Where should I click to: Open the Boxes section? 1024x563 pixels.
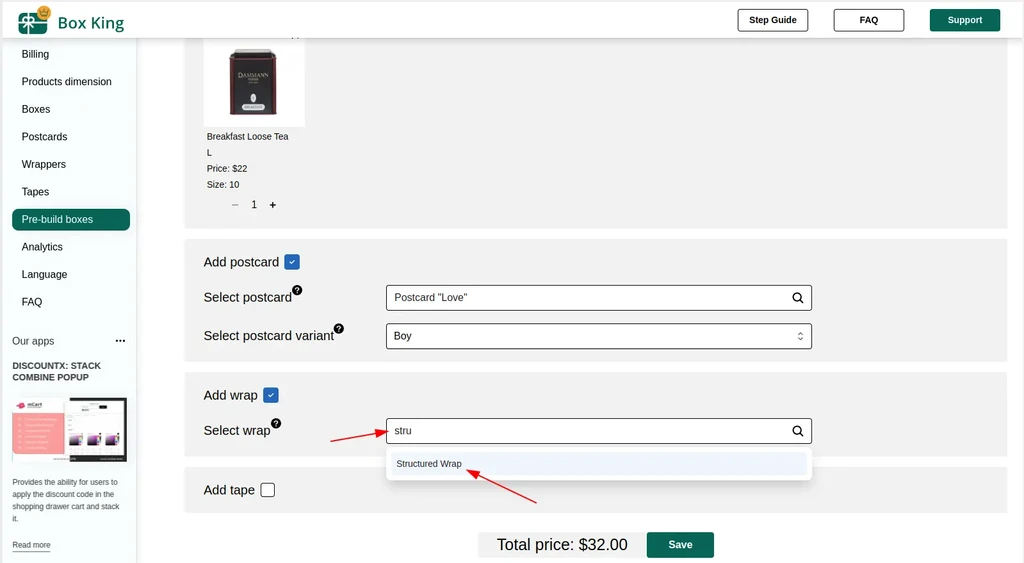click(x=36, y=109)
